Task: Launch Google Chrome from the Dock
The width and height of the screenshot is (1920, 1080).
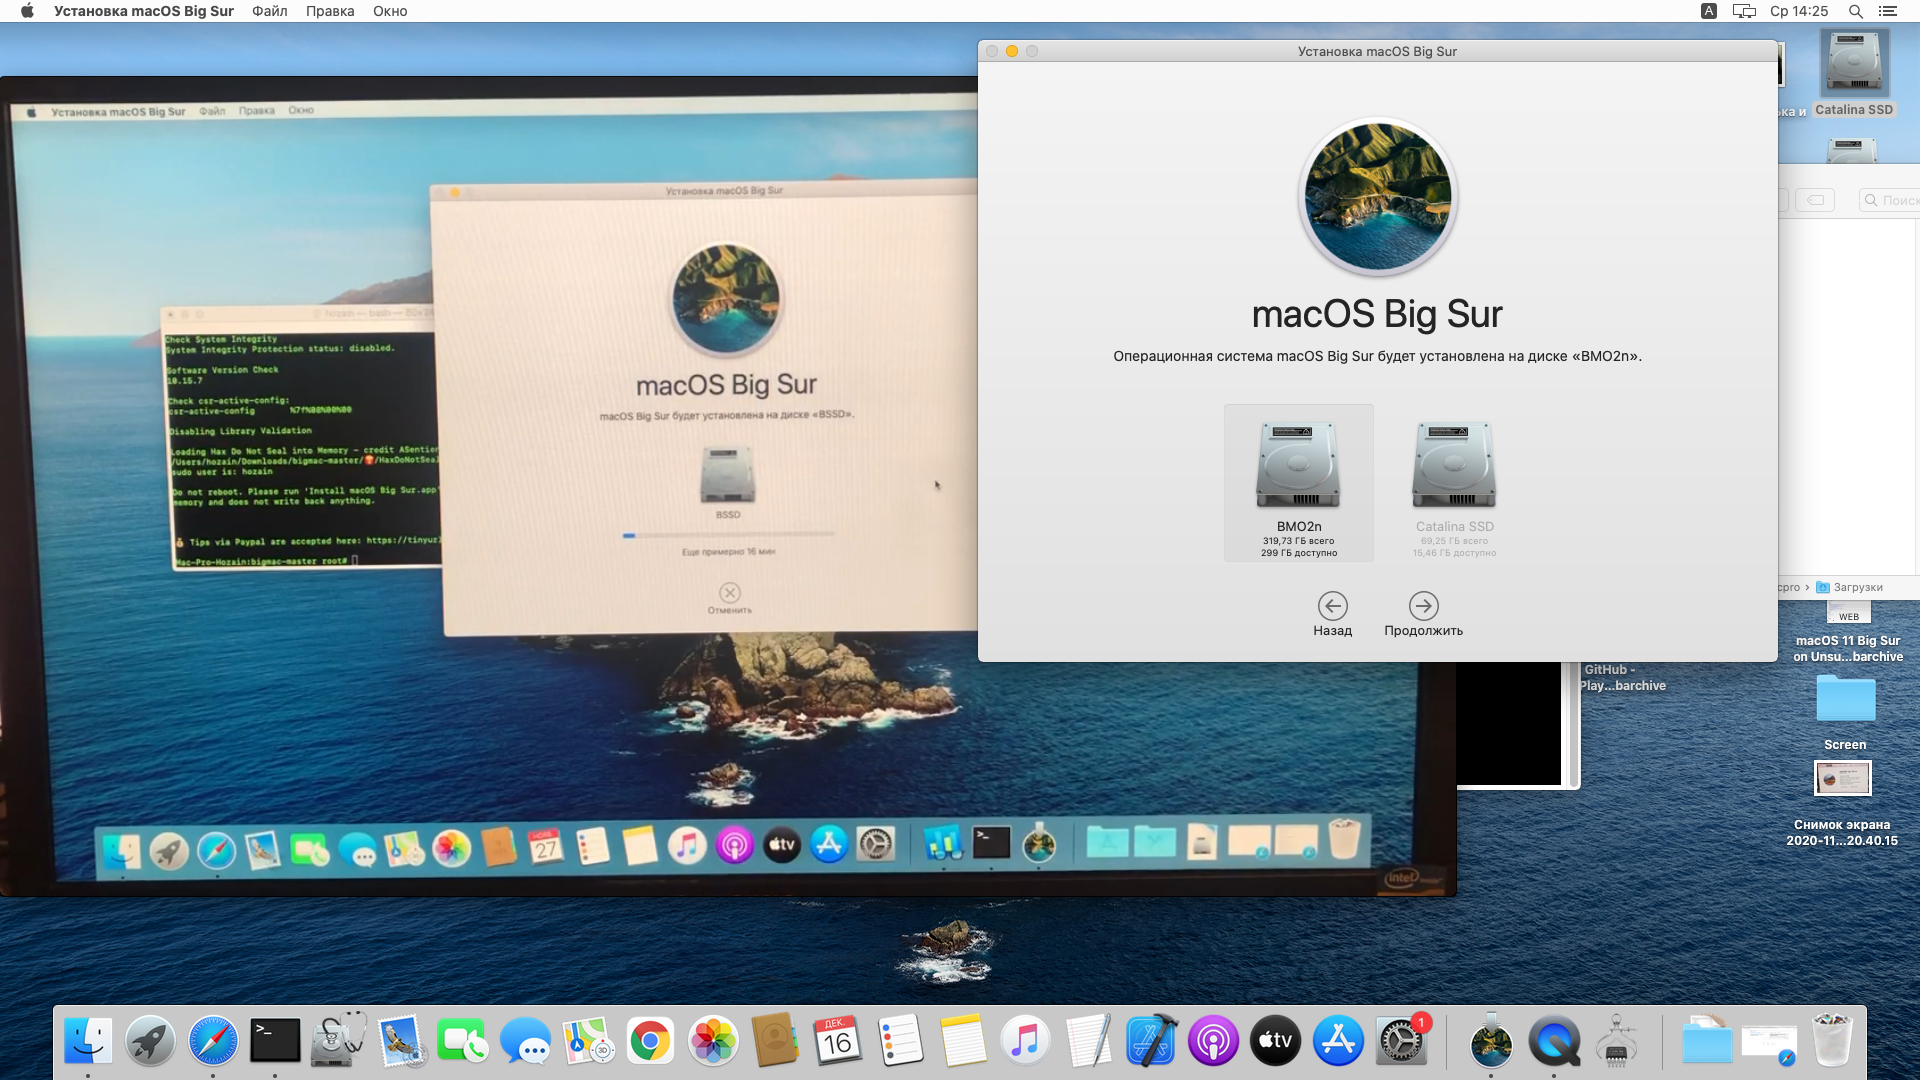Action: (x=650, y=1042)
